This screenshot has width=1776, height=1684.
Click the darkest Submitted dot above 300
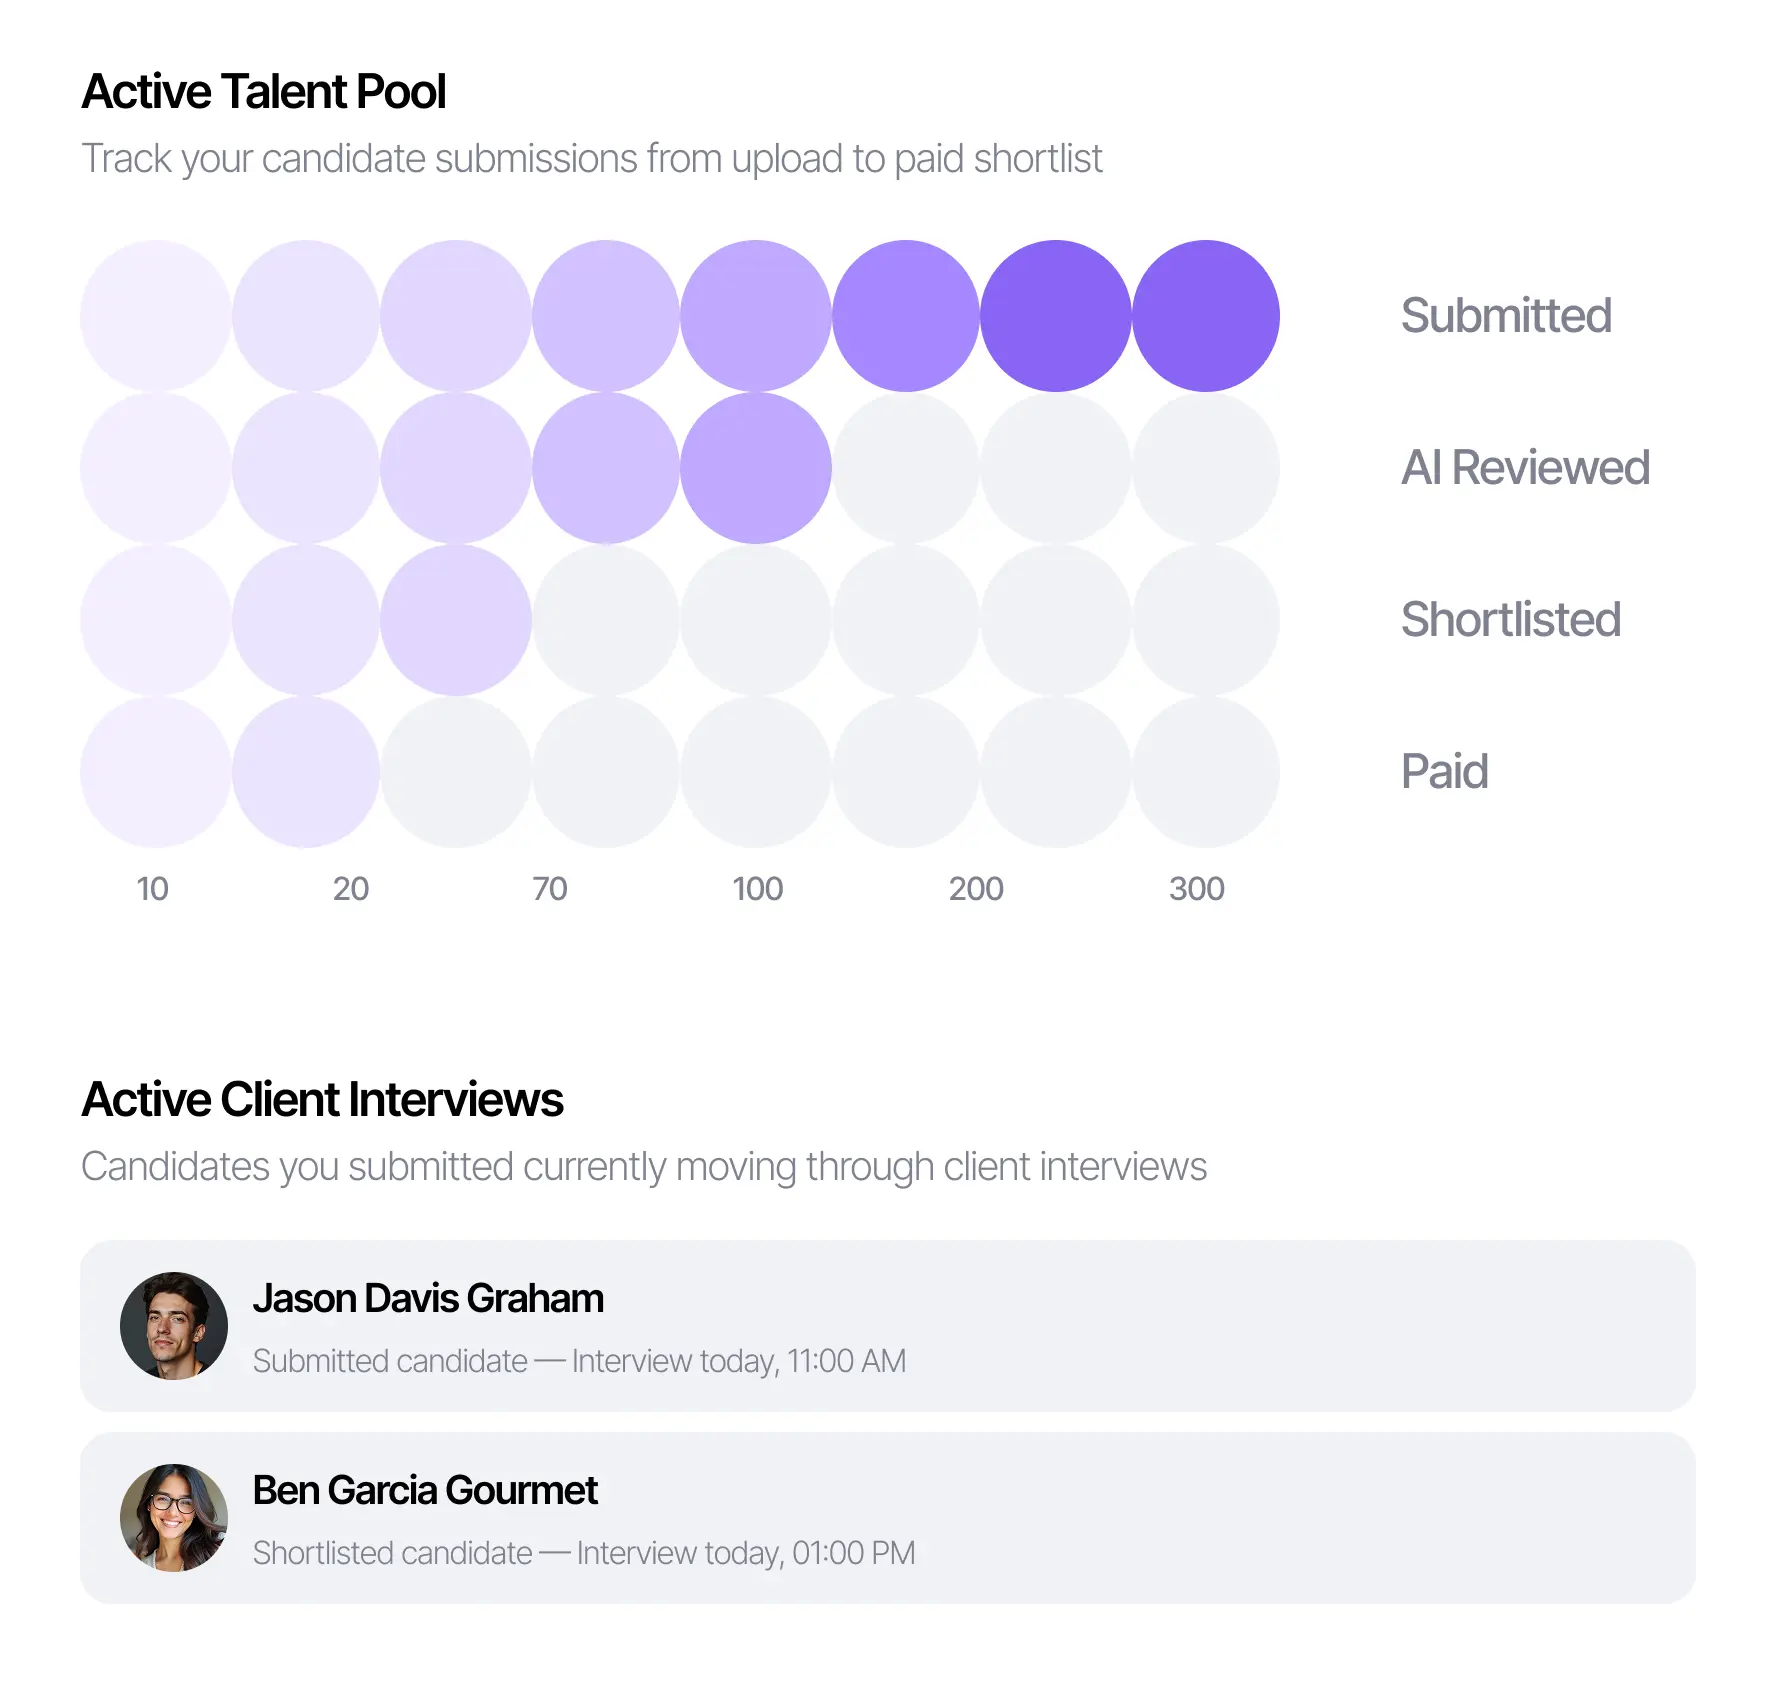pos(1205,315)
